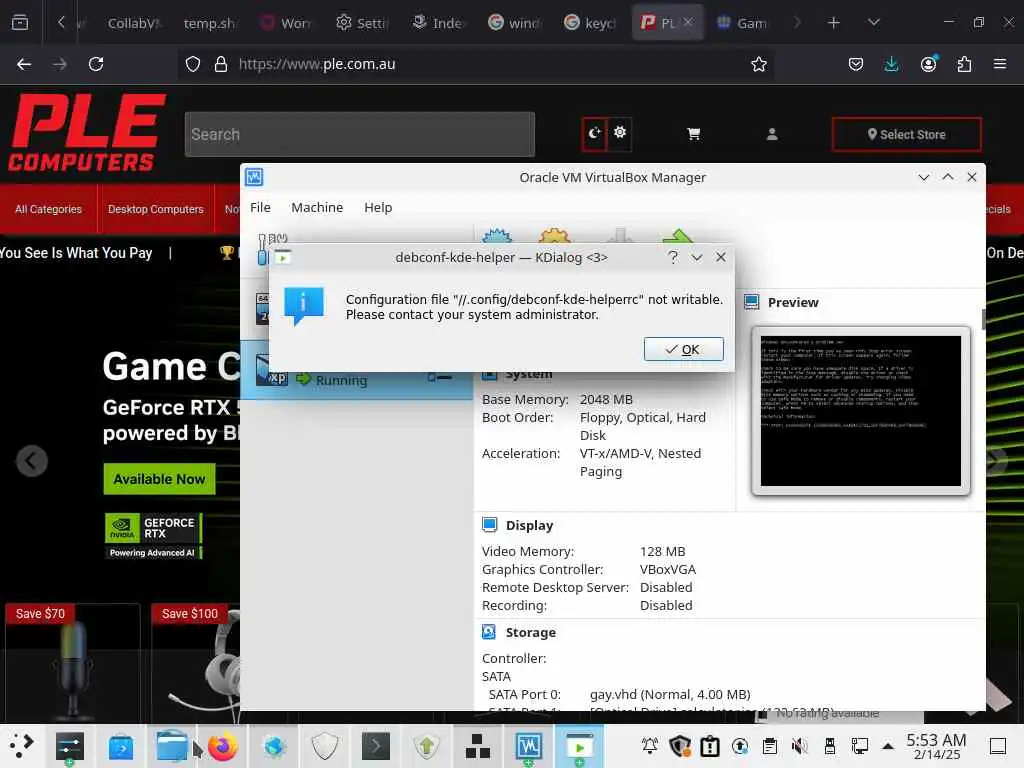Click the 'VBoxVGA' graphics controller value
The width and height of the screenshot is (1024, 768).
click(667, 569)
